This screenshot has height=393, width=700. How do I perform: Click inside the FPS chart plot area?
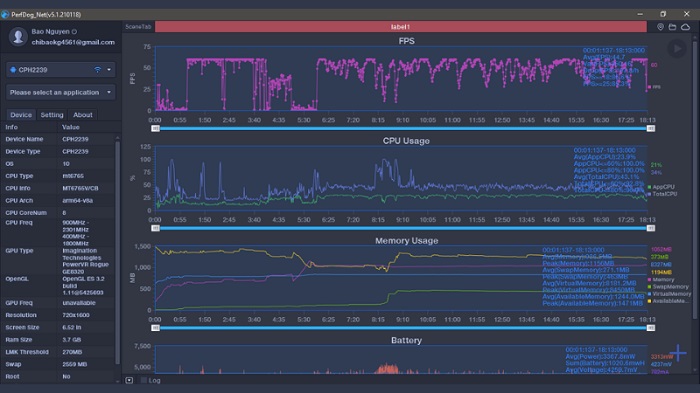click(x=401, y=78)
